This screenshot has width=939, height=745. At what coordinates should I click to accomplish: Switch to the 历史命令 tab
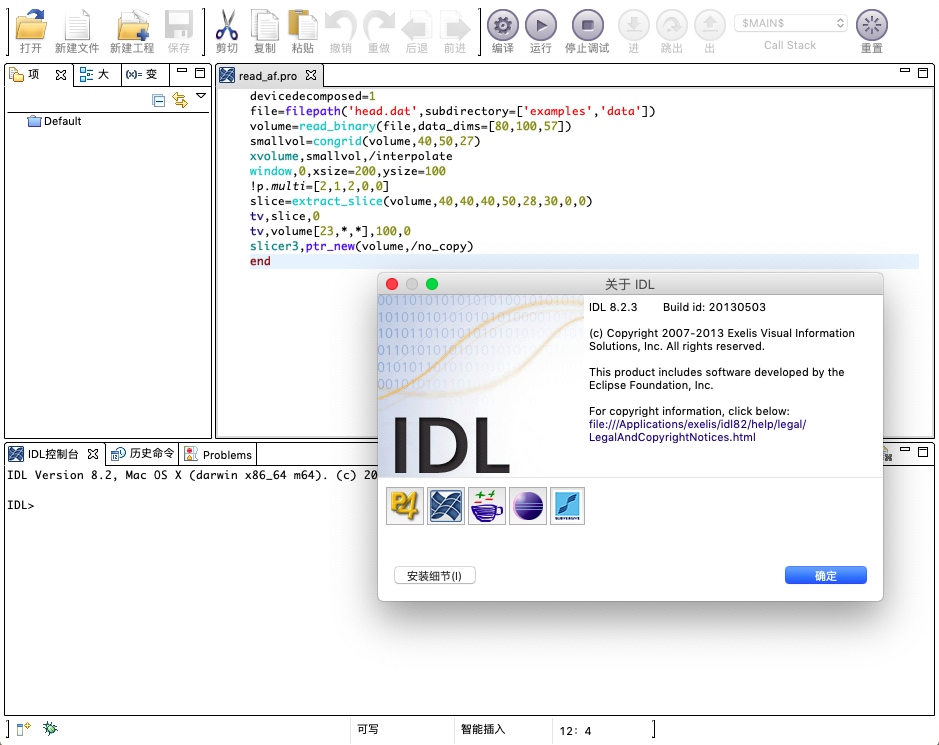click(x=144, y=454)
